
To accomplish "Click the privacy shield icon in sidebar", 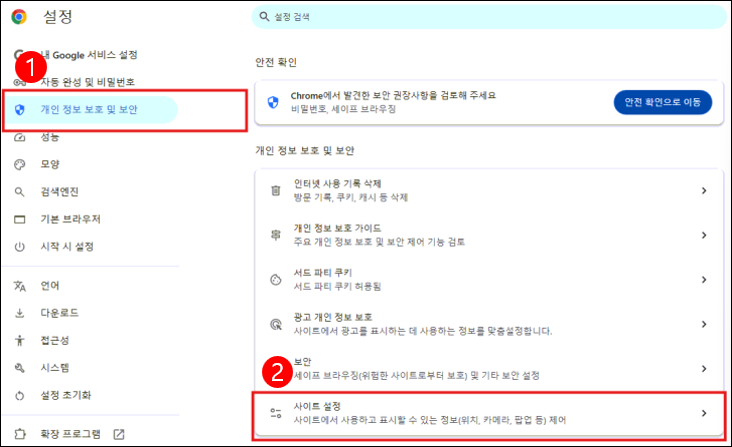I will pos(20,109).
